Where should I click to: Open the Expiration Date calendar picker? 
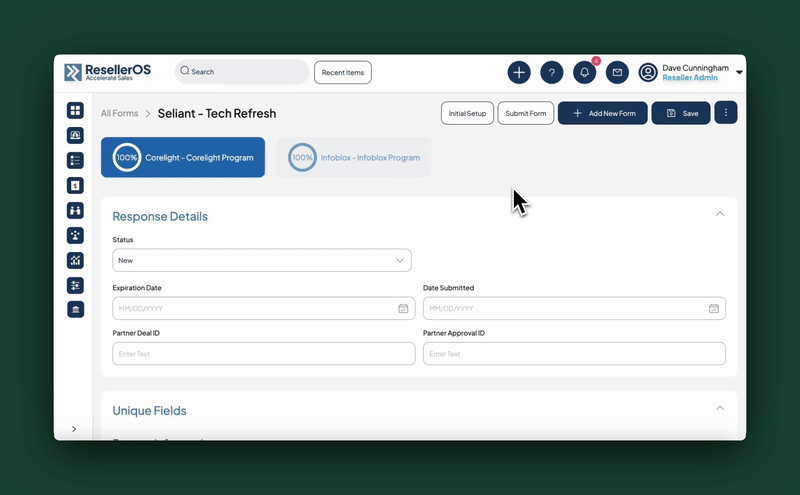[403, 309]
